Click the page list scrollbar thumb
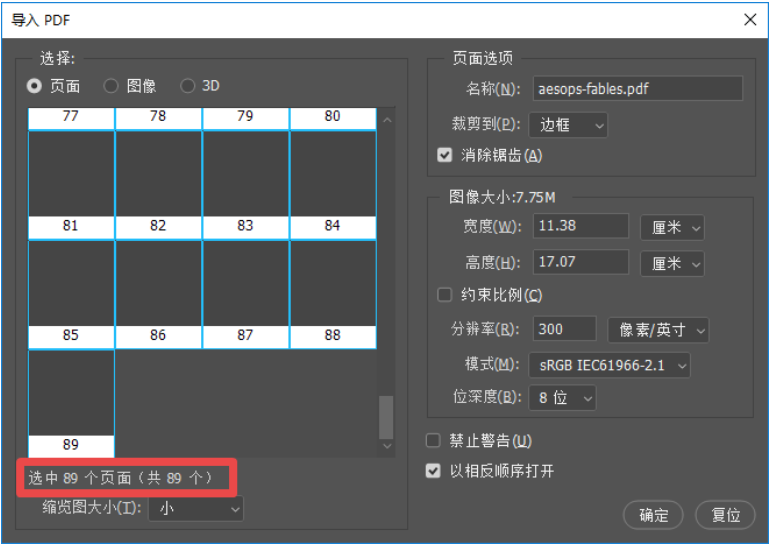Image resolution: width=769 pixels, height=544 pixels. click(x=386, y=417)
